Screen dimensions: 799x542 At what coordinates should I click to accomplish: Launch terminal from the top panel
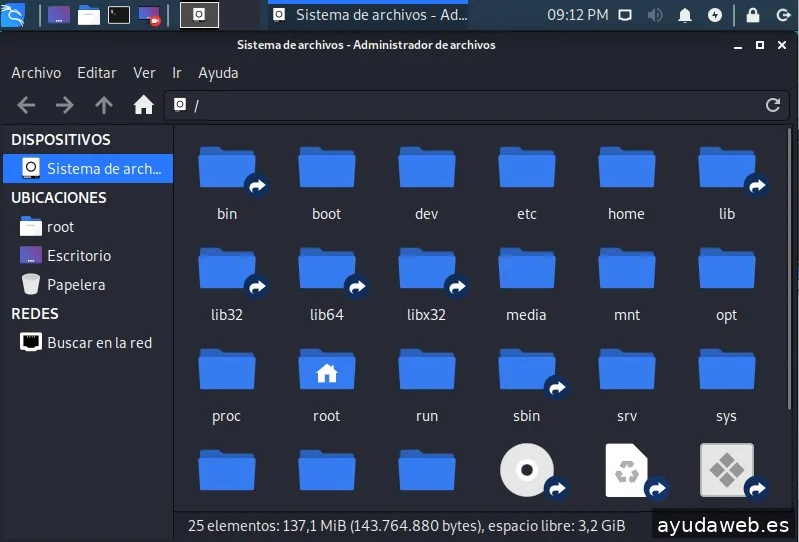119,15
